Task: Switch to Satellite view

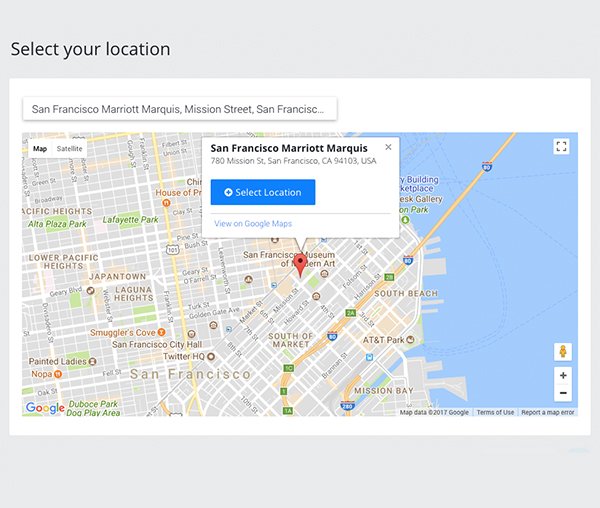Action: tap(69, 148)
